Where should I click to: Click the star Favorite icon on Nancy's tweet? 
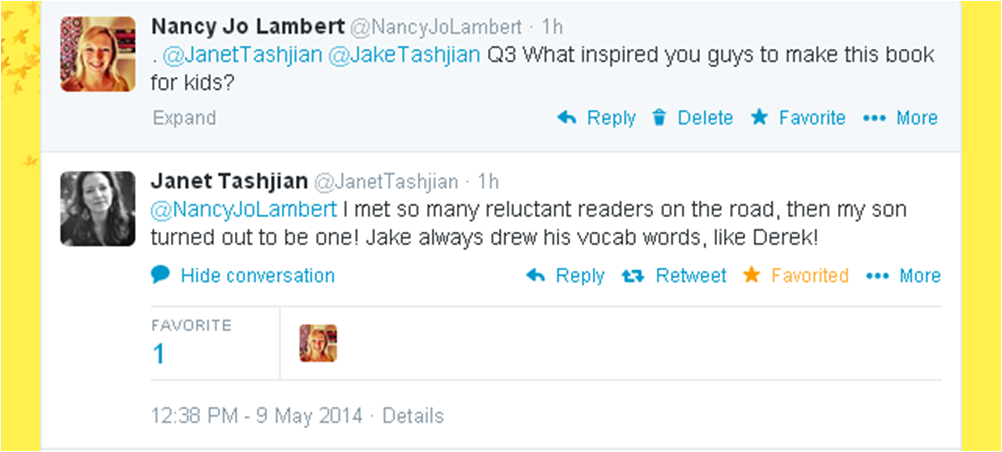click(x=759, y=117)
